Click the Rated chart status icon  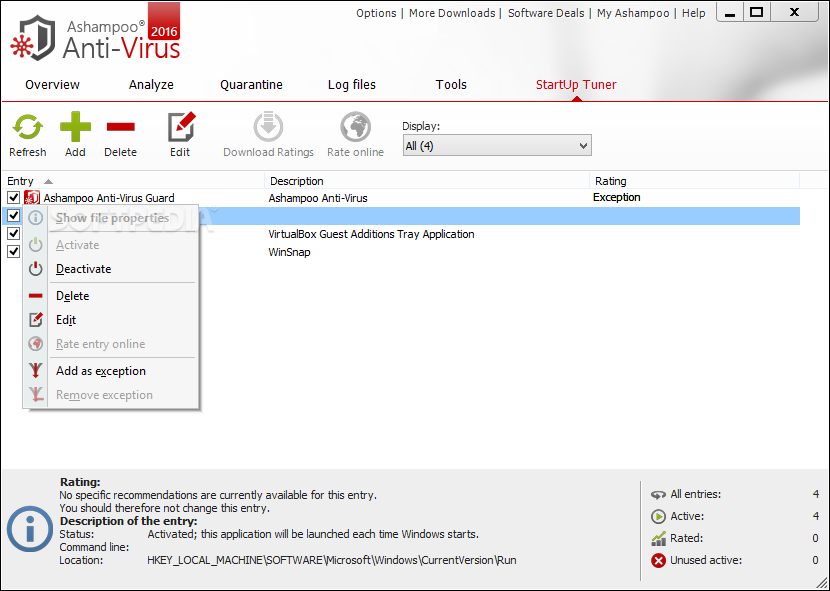click(658, 539)
